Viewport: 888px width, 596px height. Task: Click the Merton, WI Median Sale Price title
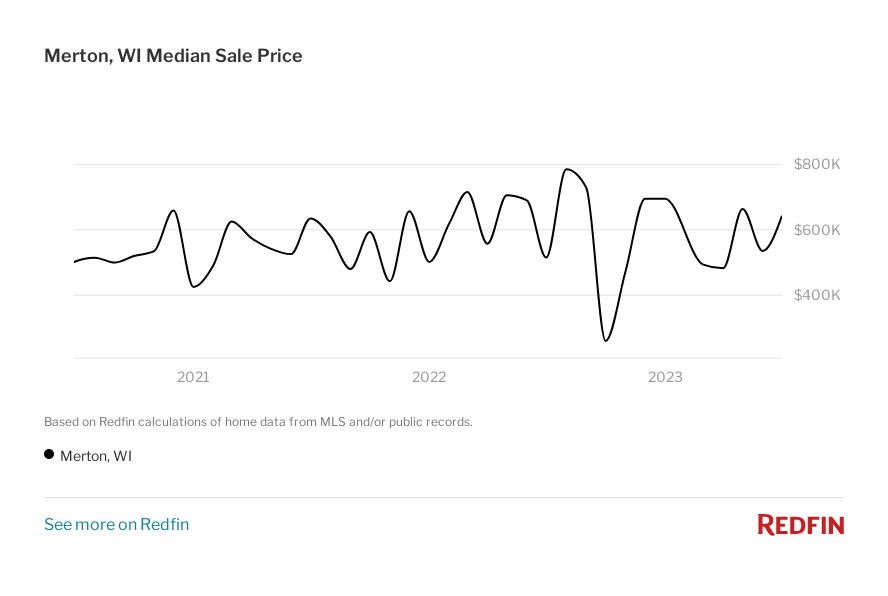[x=173, y=56]
